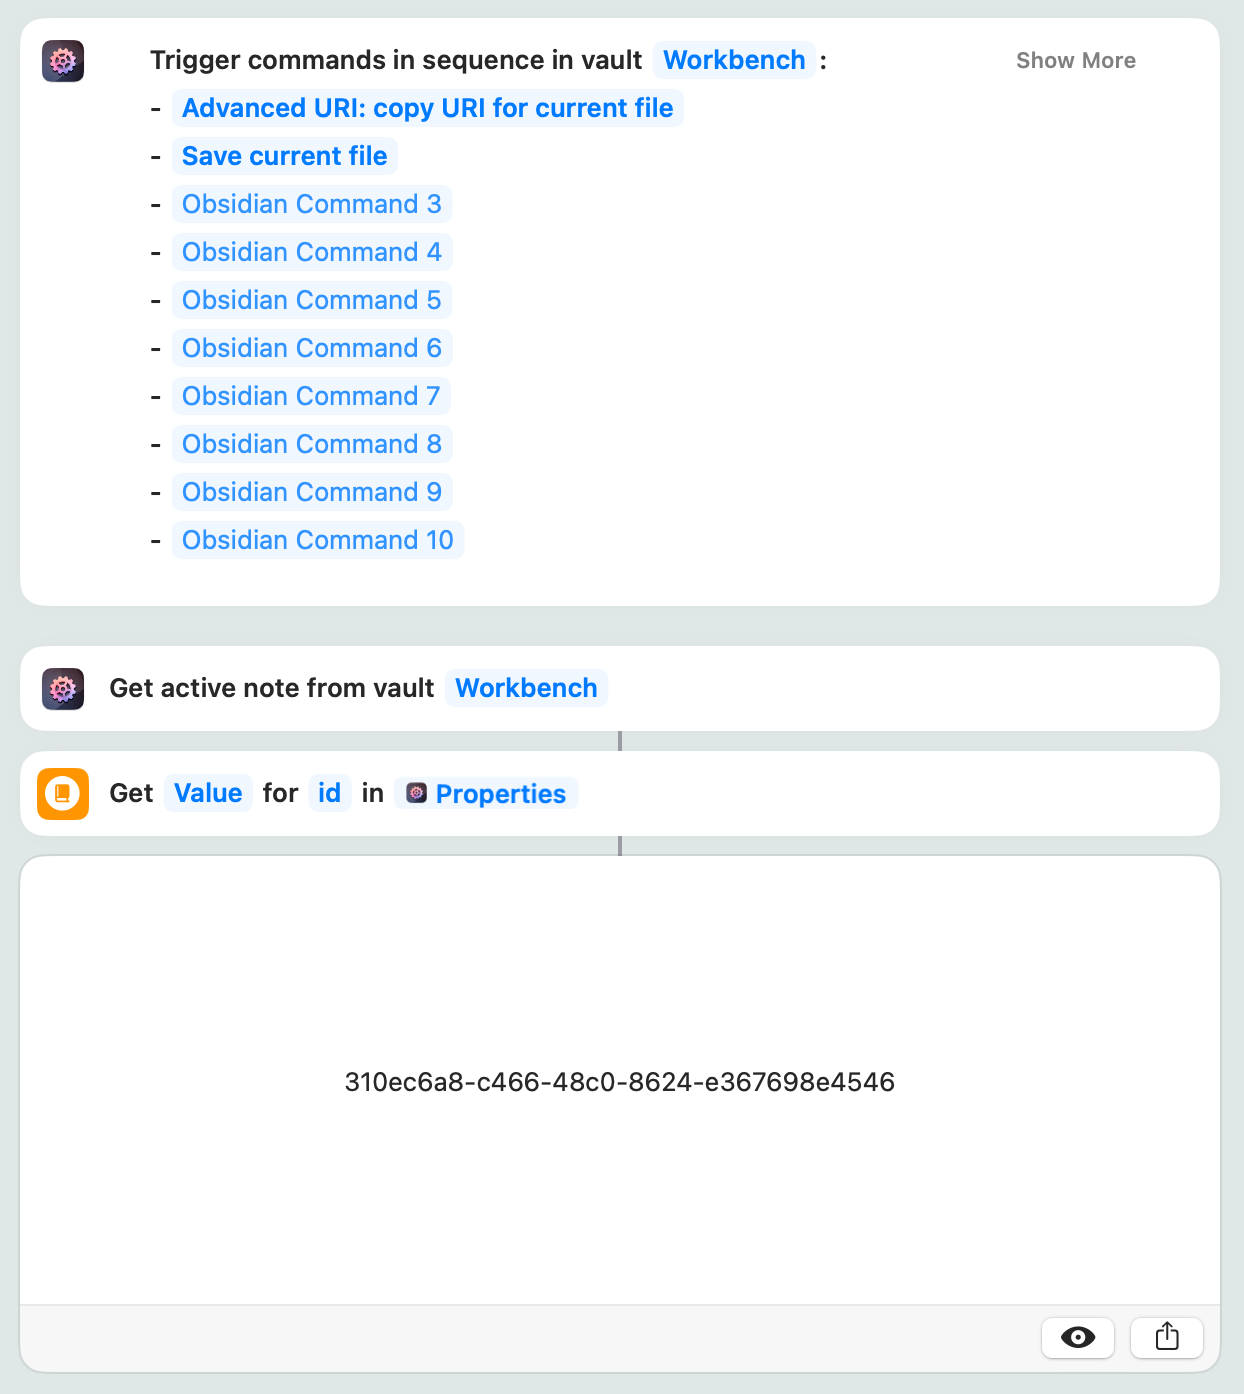
Task: Click the Obsidian Command 10 placeholder
Action: [x=317, y=540]
